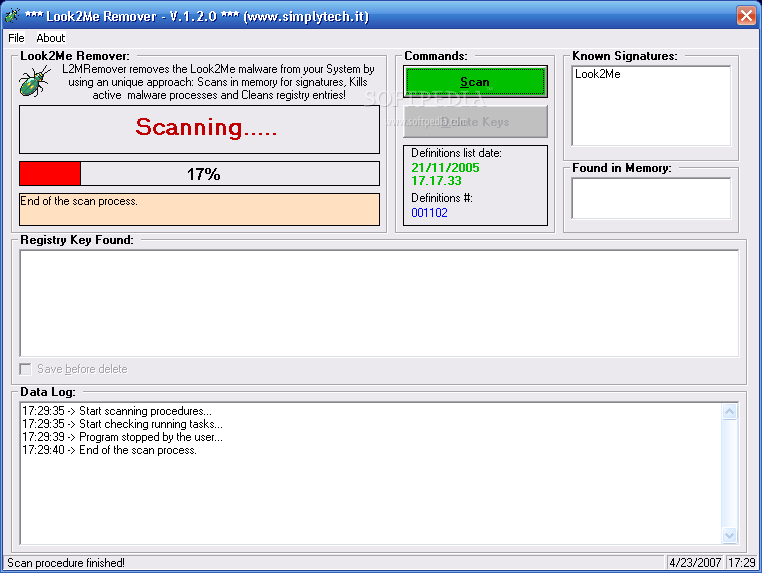Image resolution: width=762 pixels, height=573 pixels.
Task: Start a scan with the green Scan button
Action: (x=475, y=82)
